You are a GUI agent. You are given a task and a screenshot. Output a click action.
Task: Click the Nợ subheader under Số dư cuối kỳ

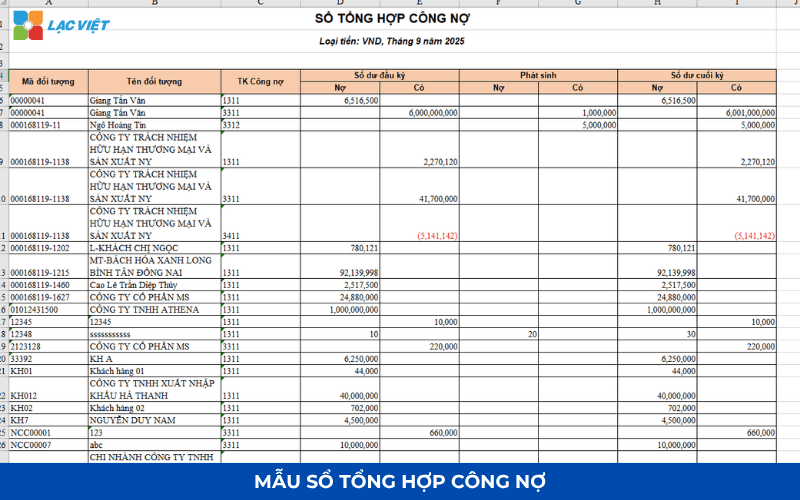(x=657, y=88)
